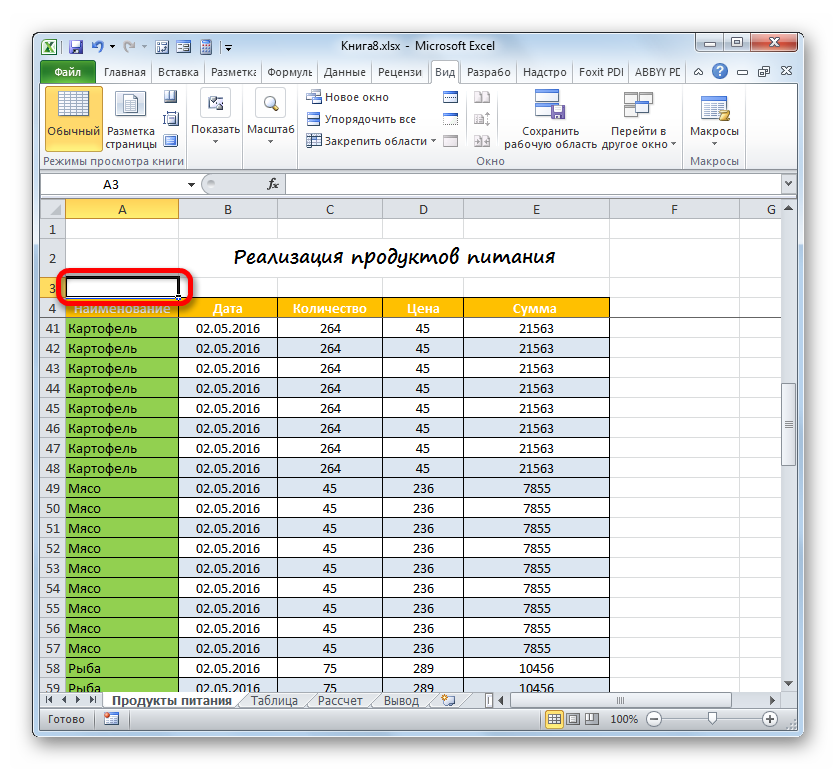The width and height of the screenshot is (837, 770).
Task: Click the Reset Window Position icon
Action: (482, 142)
